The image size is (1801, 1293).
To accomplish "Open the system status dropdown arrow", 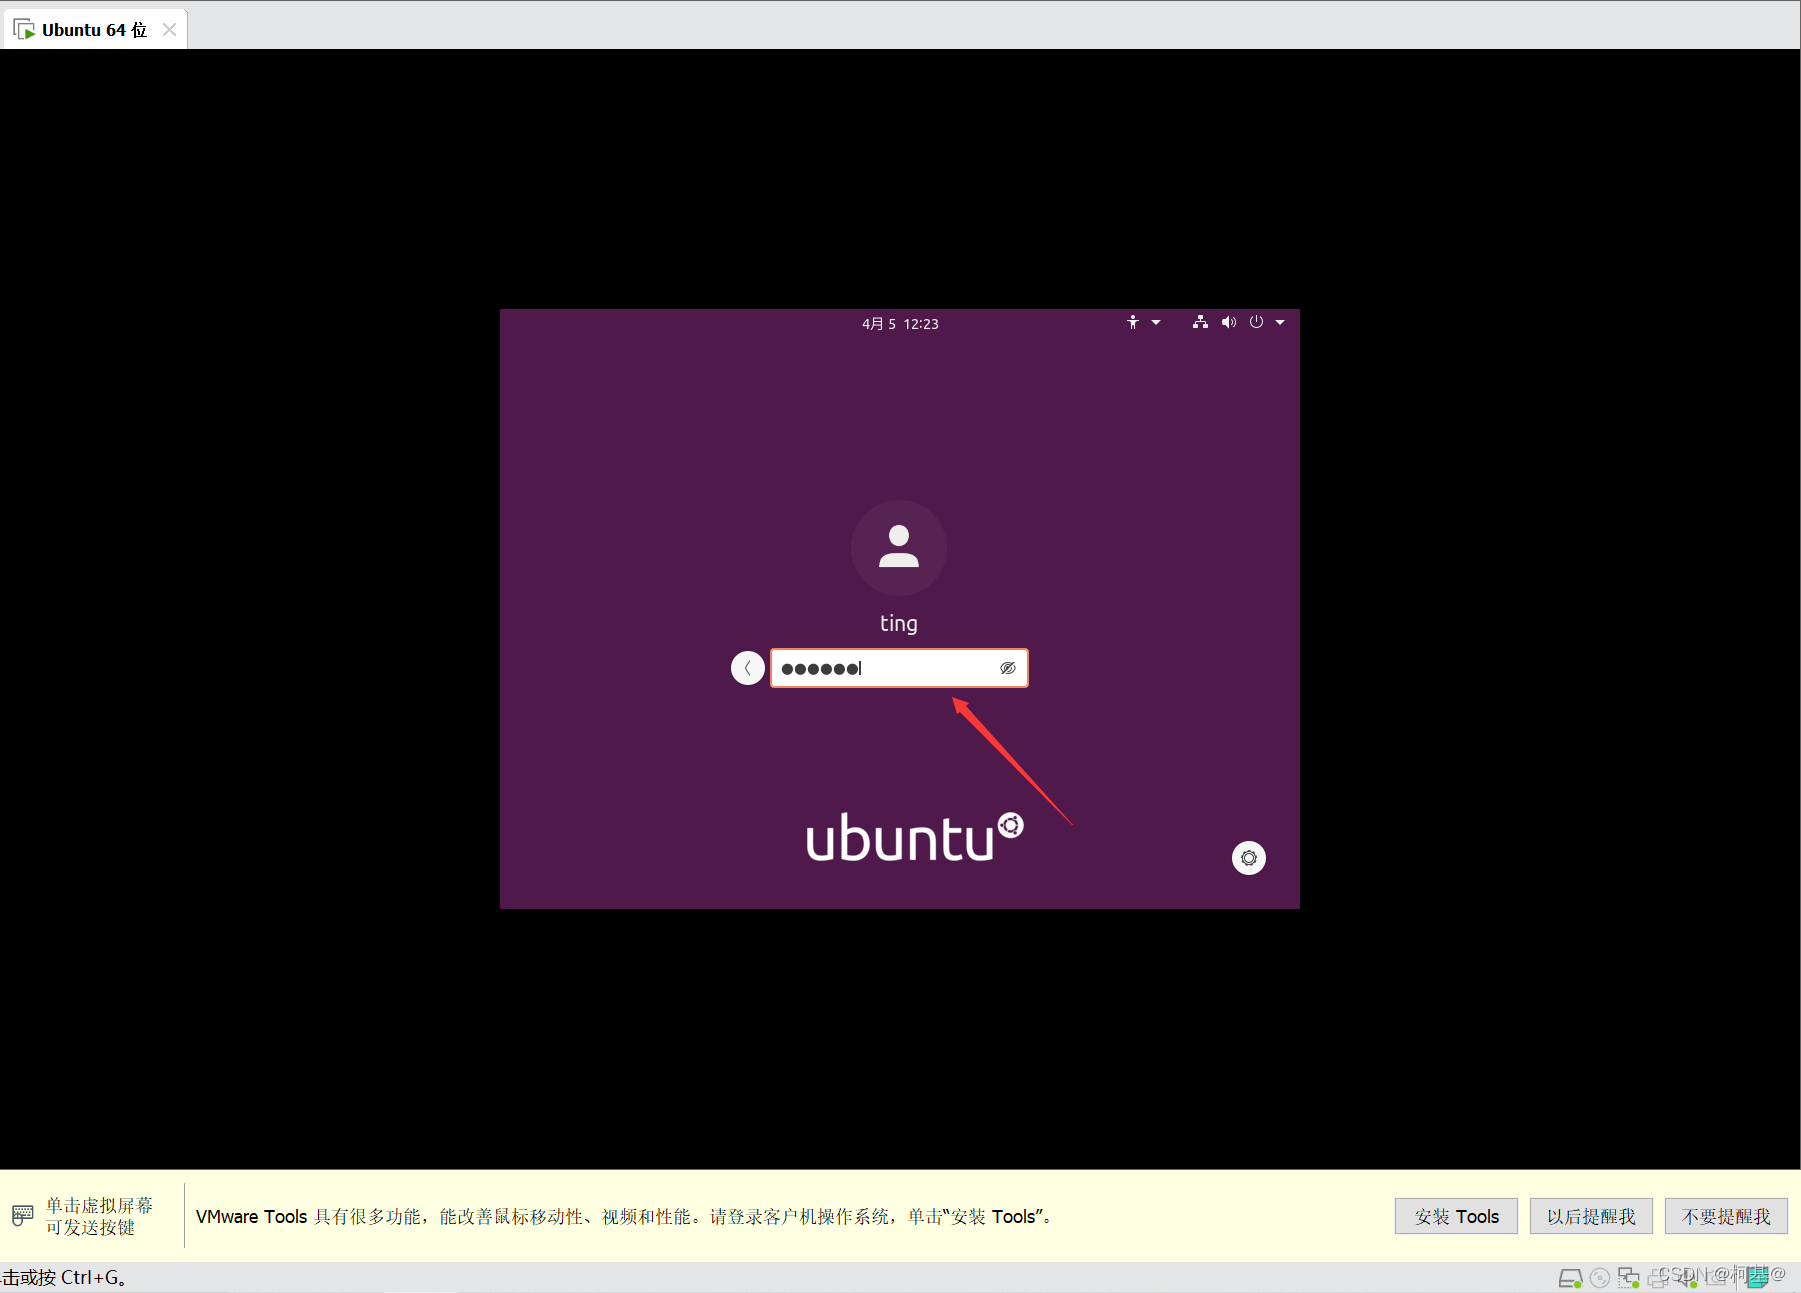I will (1281, 322).
